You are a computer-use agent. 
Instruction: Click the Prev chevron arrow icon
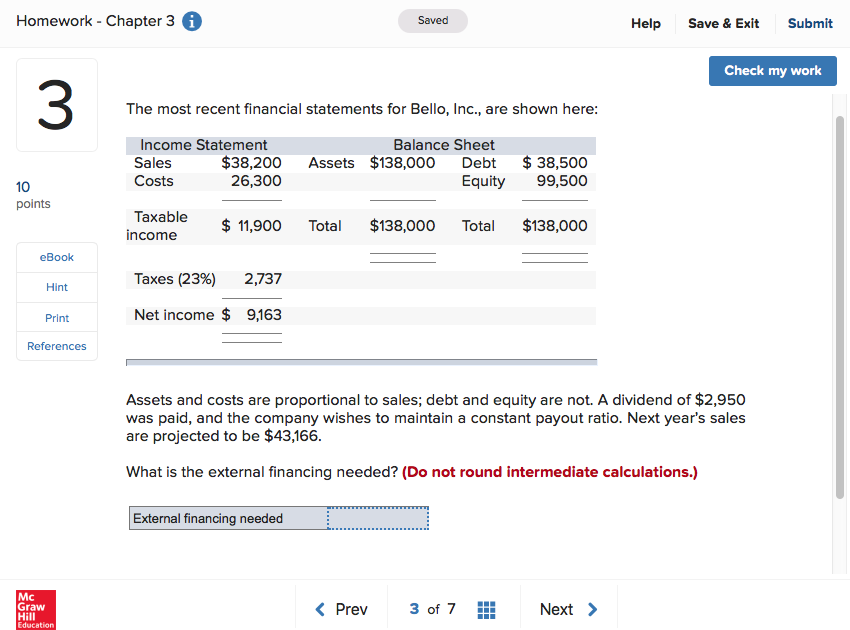click(x=322, y=609)
